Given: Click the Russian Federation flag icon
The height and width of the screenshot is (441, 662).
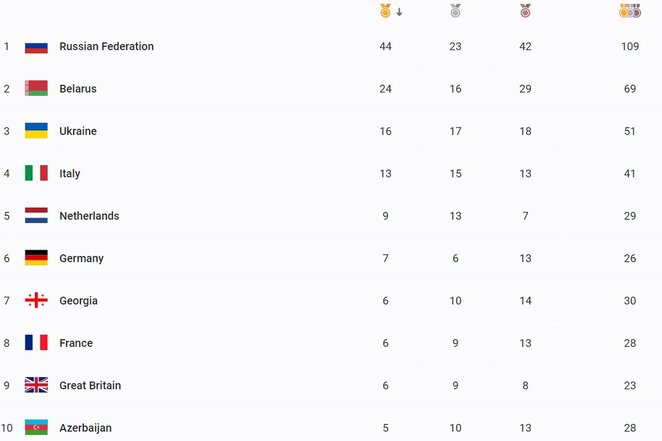Looking at the screenshot, I should point(36,47).
